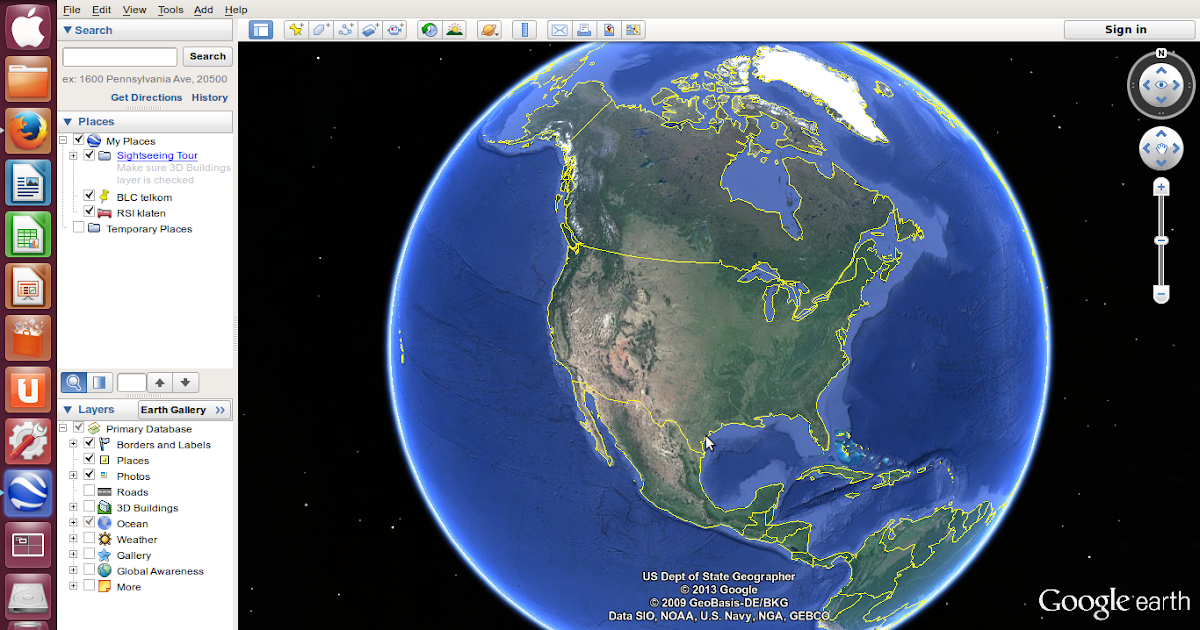Viewport: 1200px width, 630px height.
Task: Move selected place down with arrow button
Action: click(x=186, y=382)
